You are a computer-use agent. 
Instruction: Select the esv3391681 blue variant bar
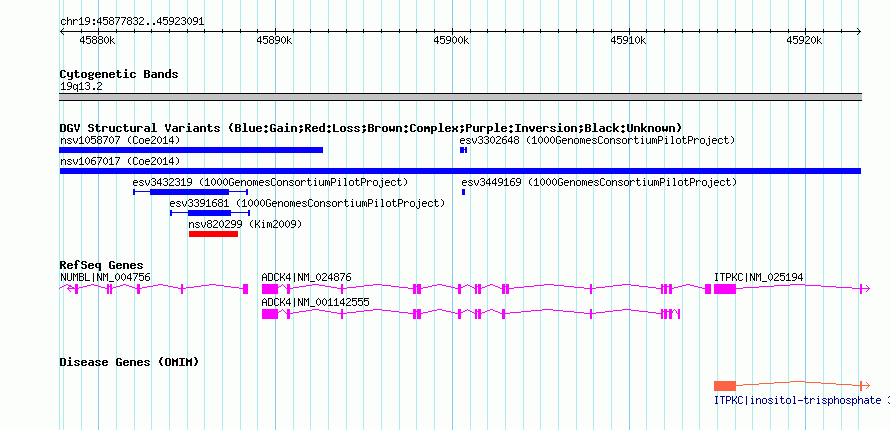209,213
